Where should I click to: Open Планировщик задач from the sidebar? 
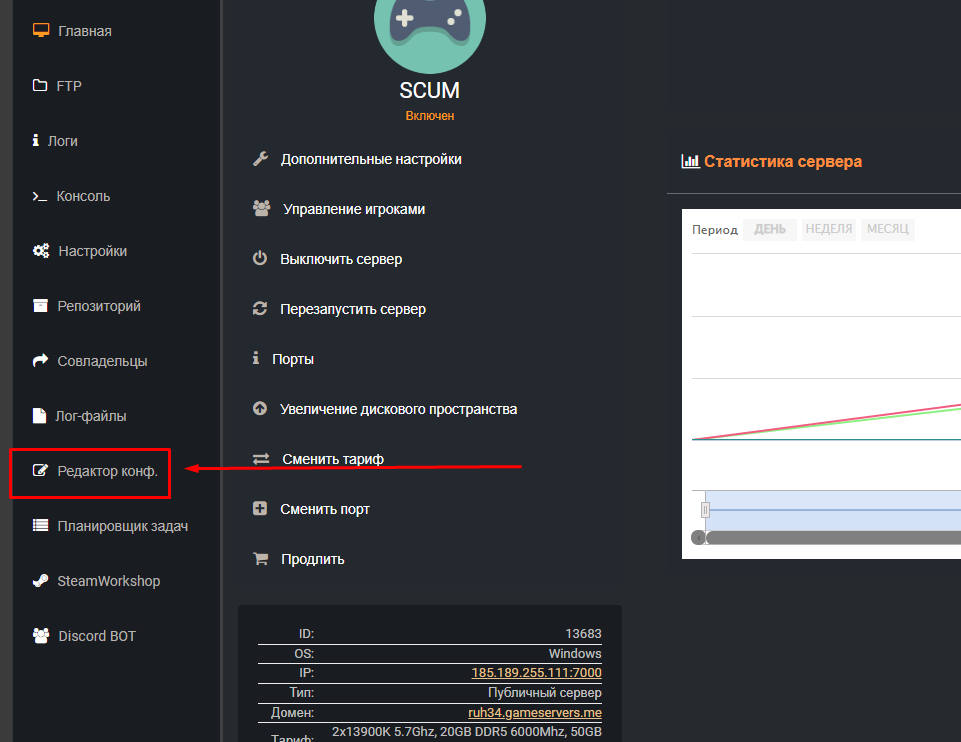(122, 526)
